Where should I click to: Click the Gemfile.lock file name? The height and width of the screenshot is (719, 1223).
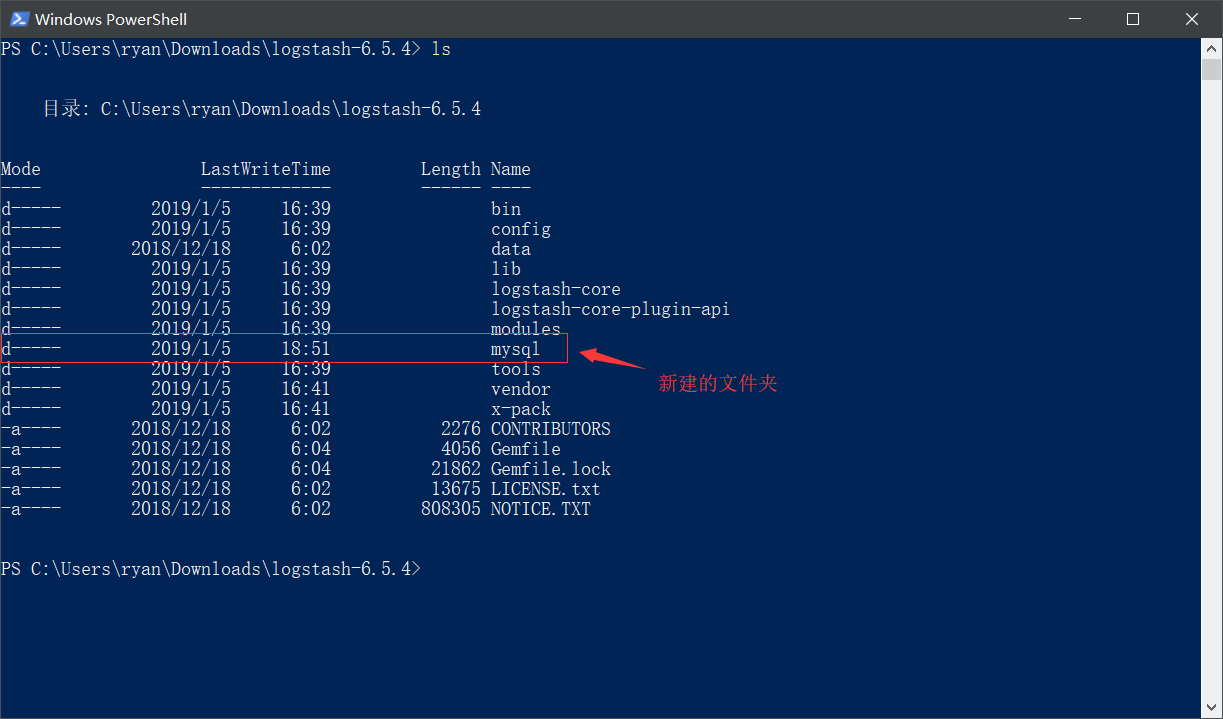tap(550, 469)
